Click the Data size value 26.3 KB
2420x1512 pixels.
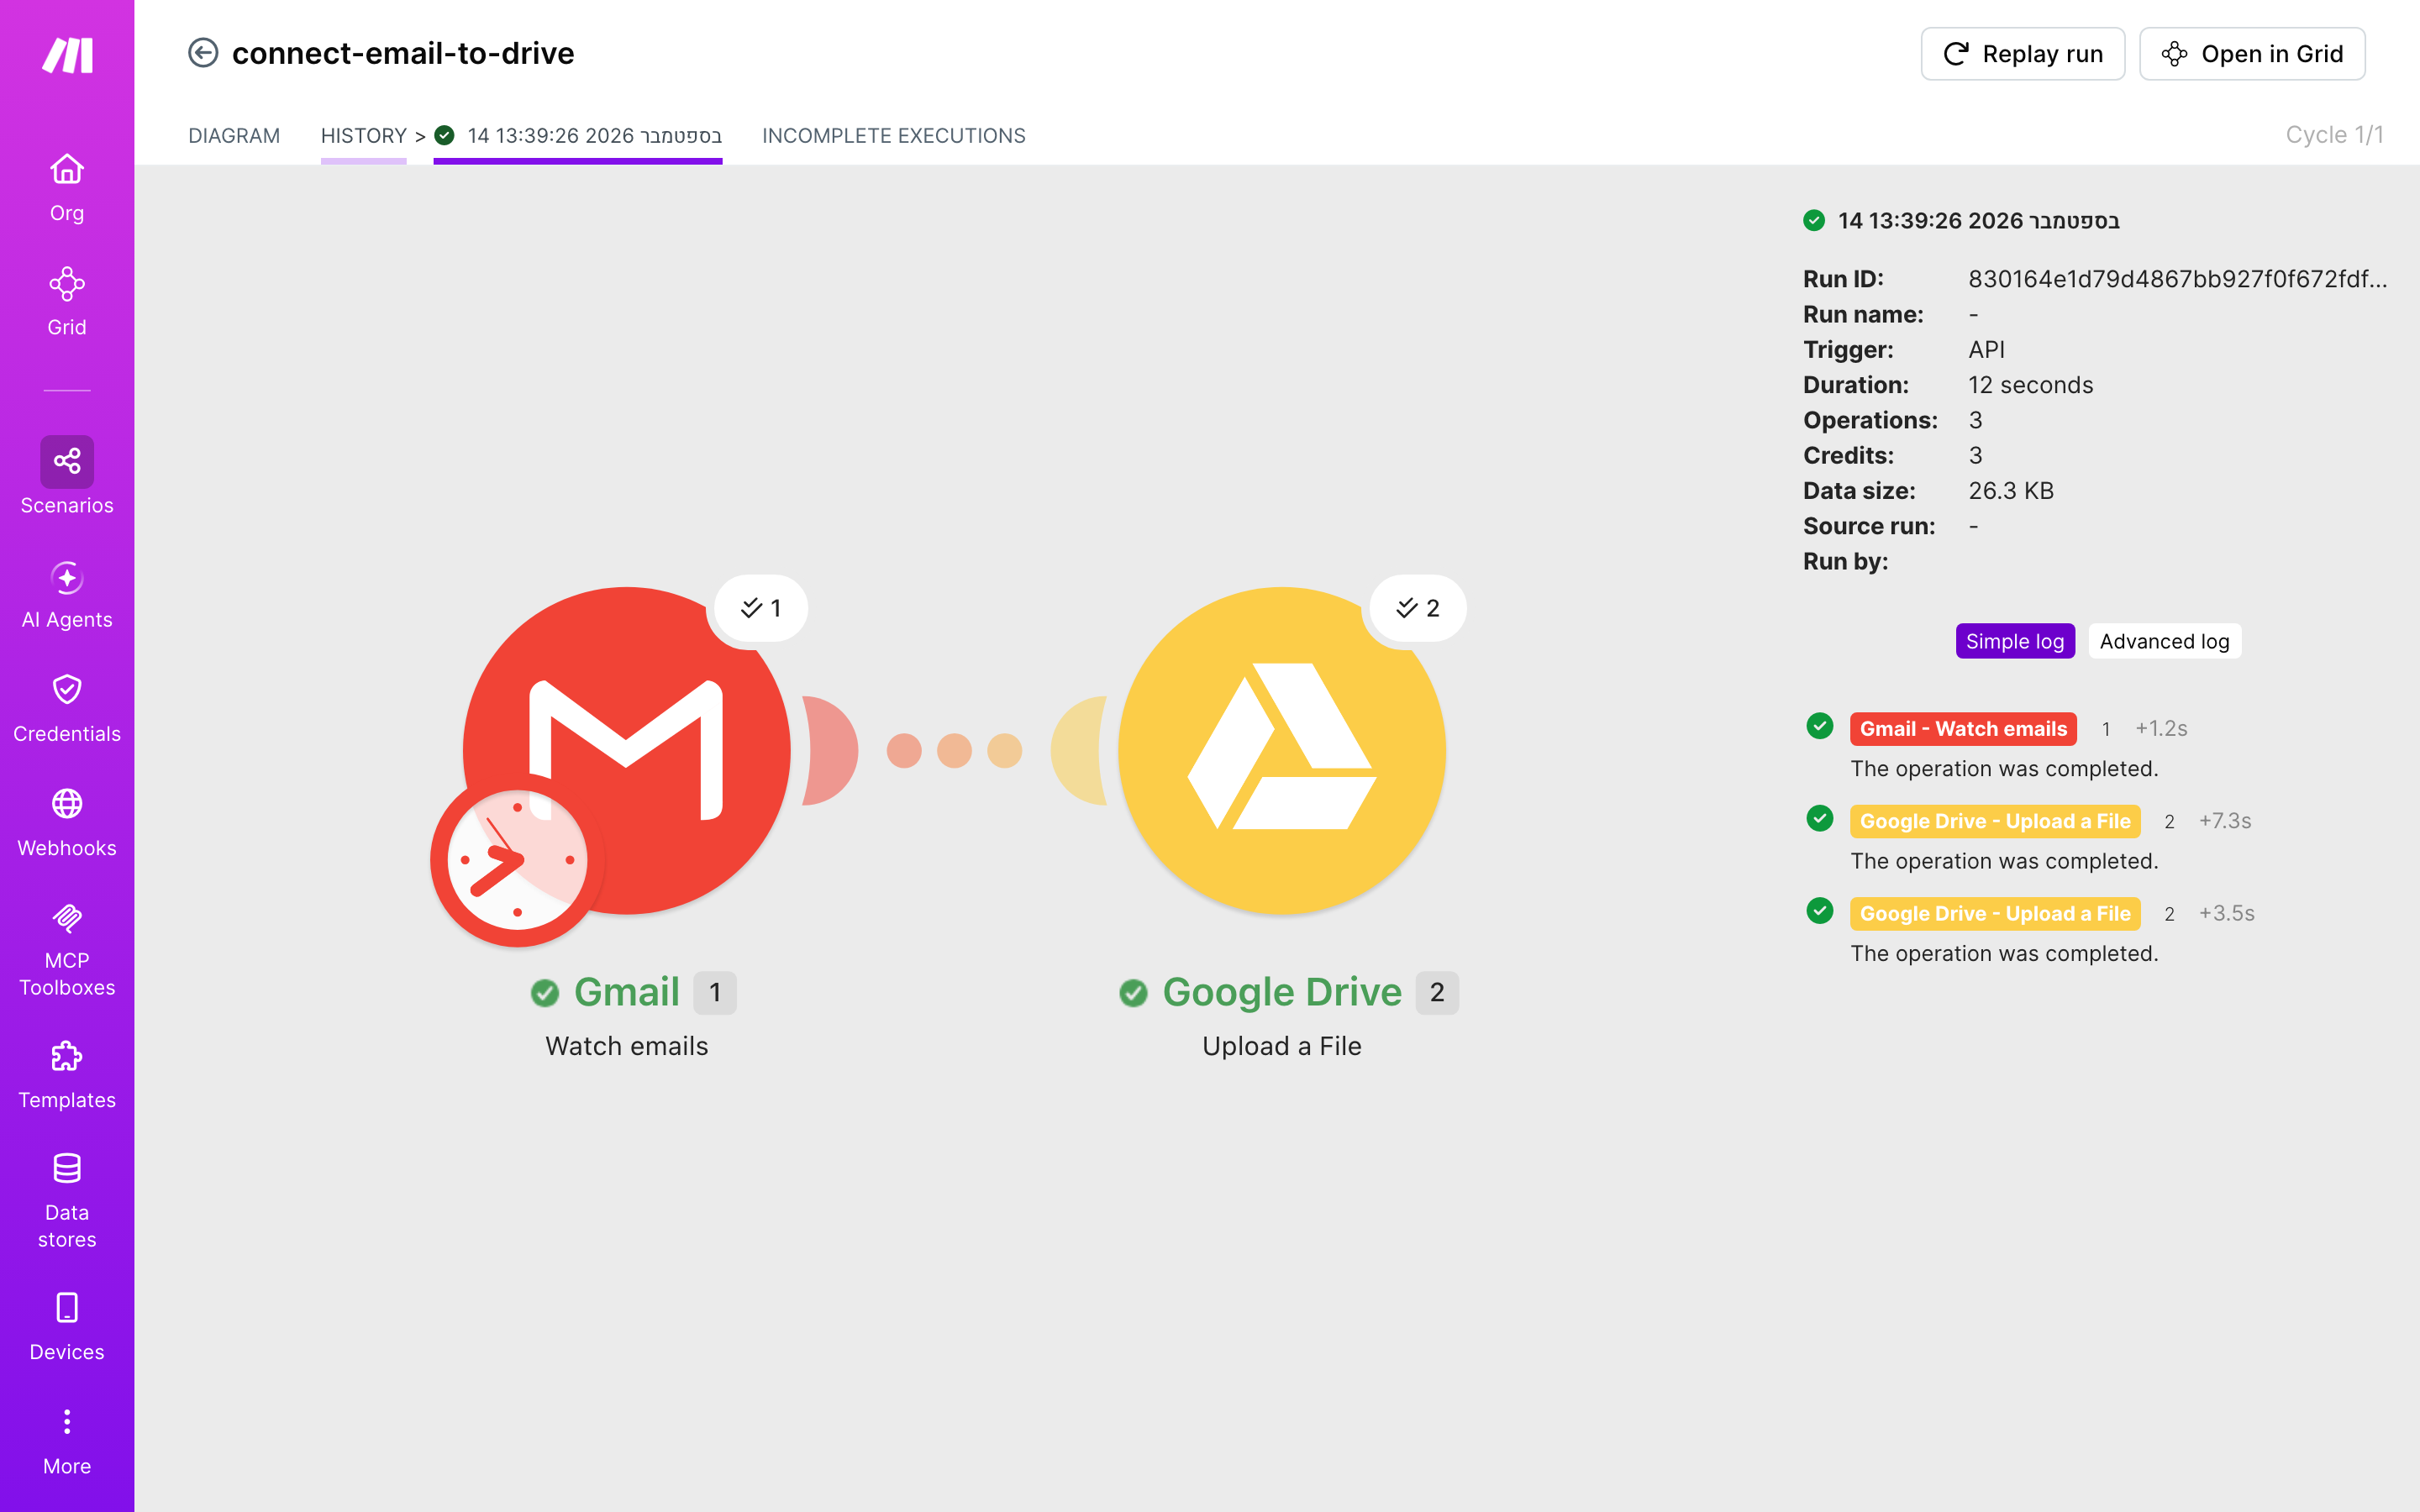point(2011,491)
